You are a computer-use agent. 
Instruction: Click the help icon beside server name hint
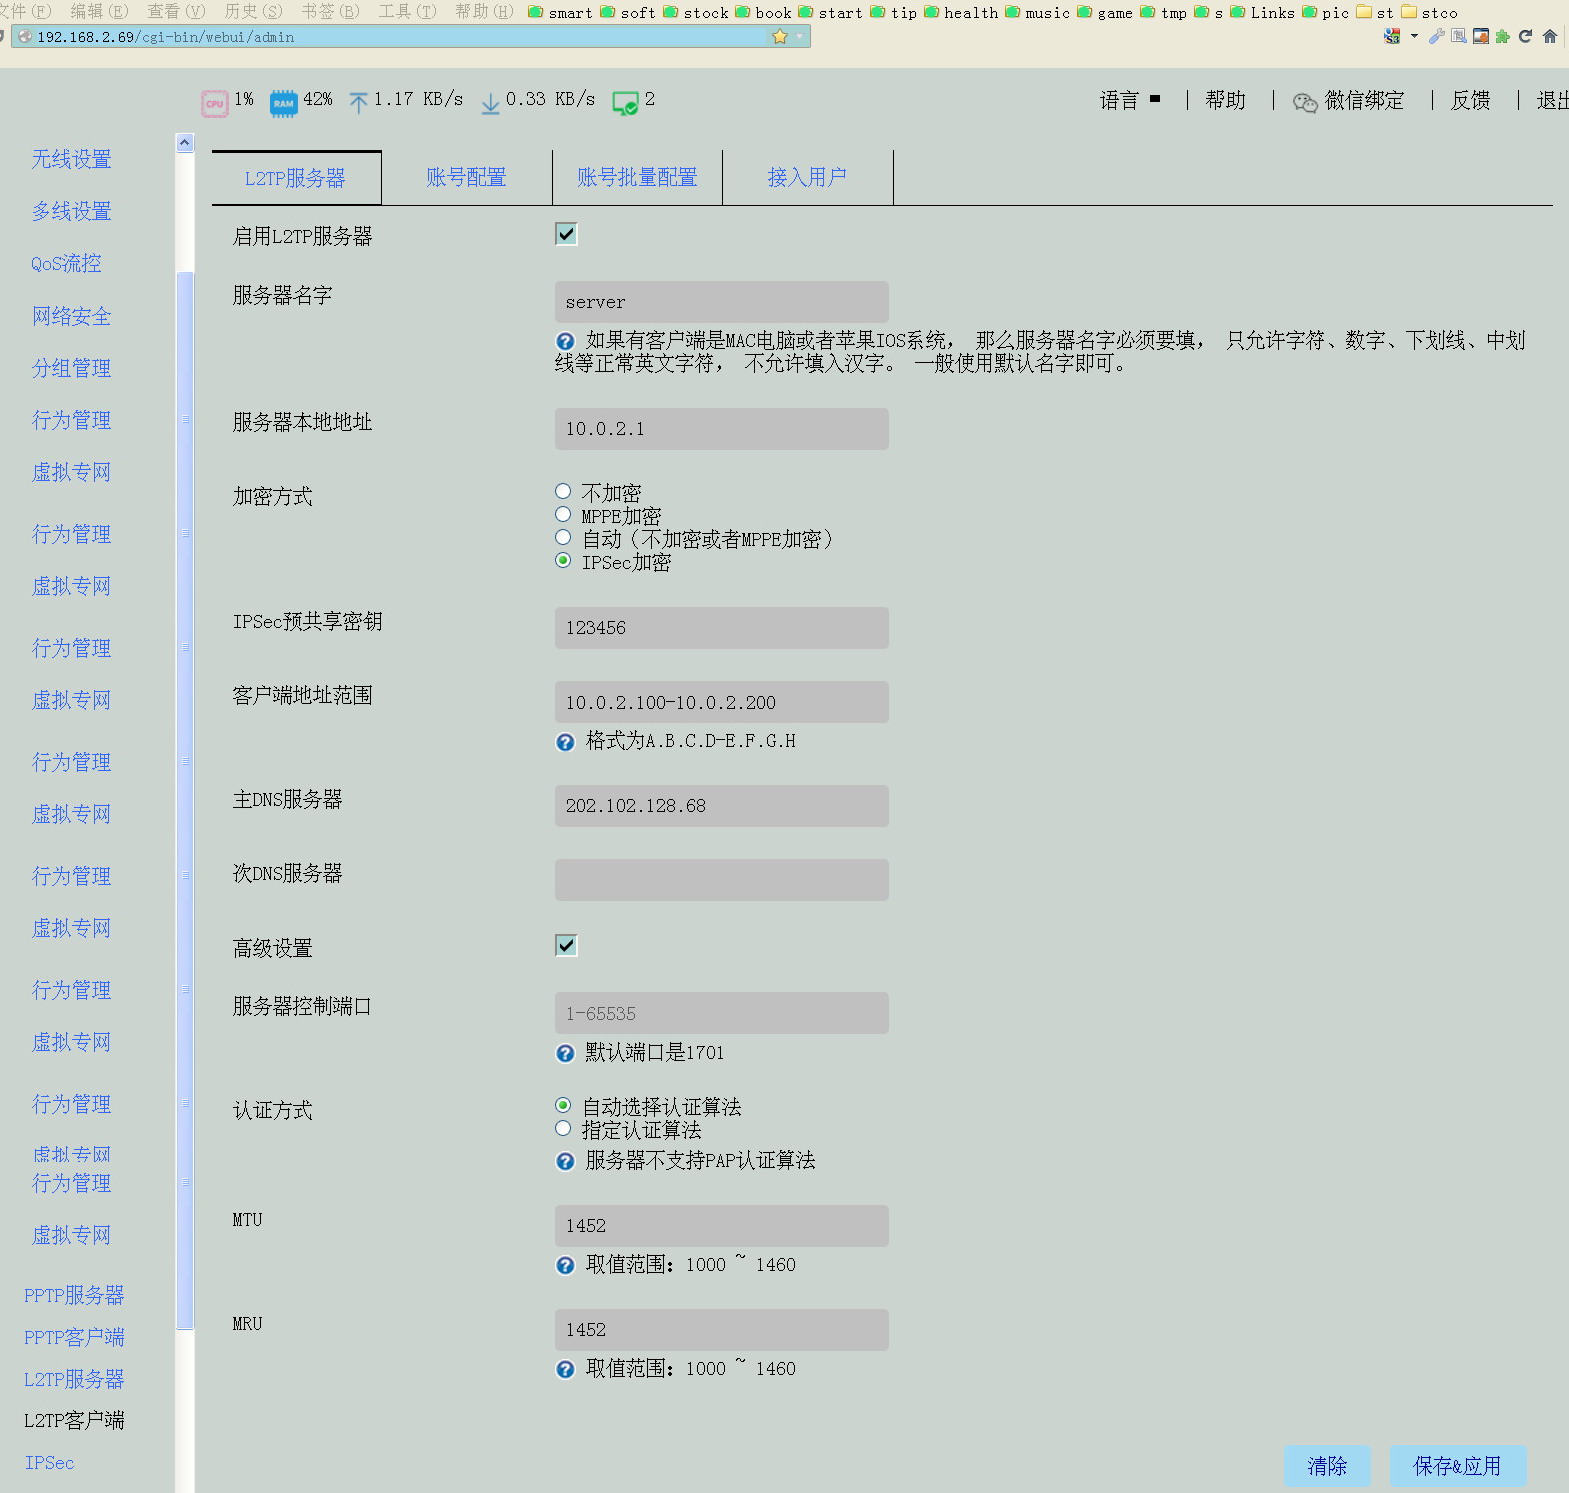pos(565,341)
